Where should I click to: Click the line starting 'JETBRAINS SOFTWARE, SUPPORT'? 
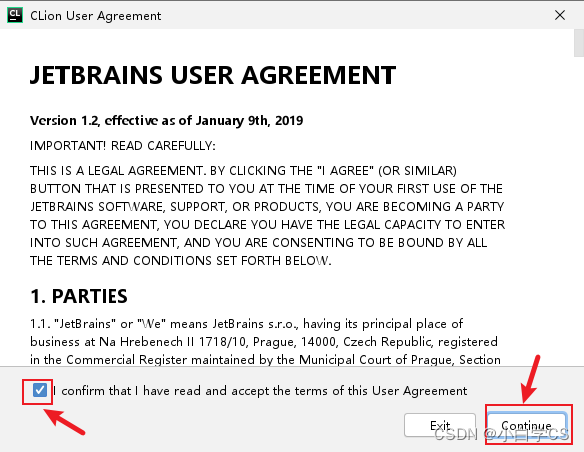267,207
